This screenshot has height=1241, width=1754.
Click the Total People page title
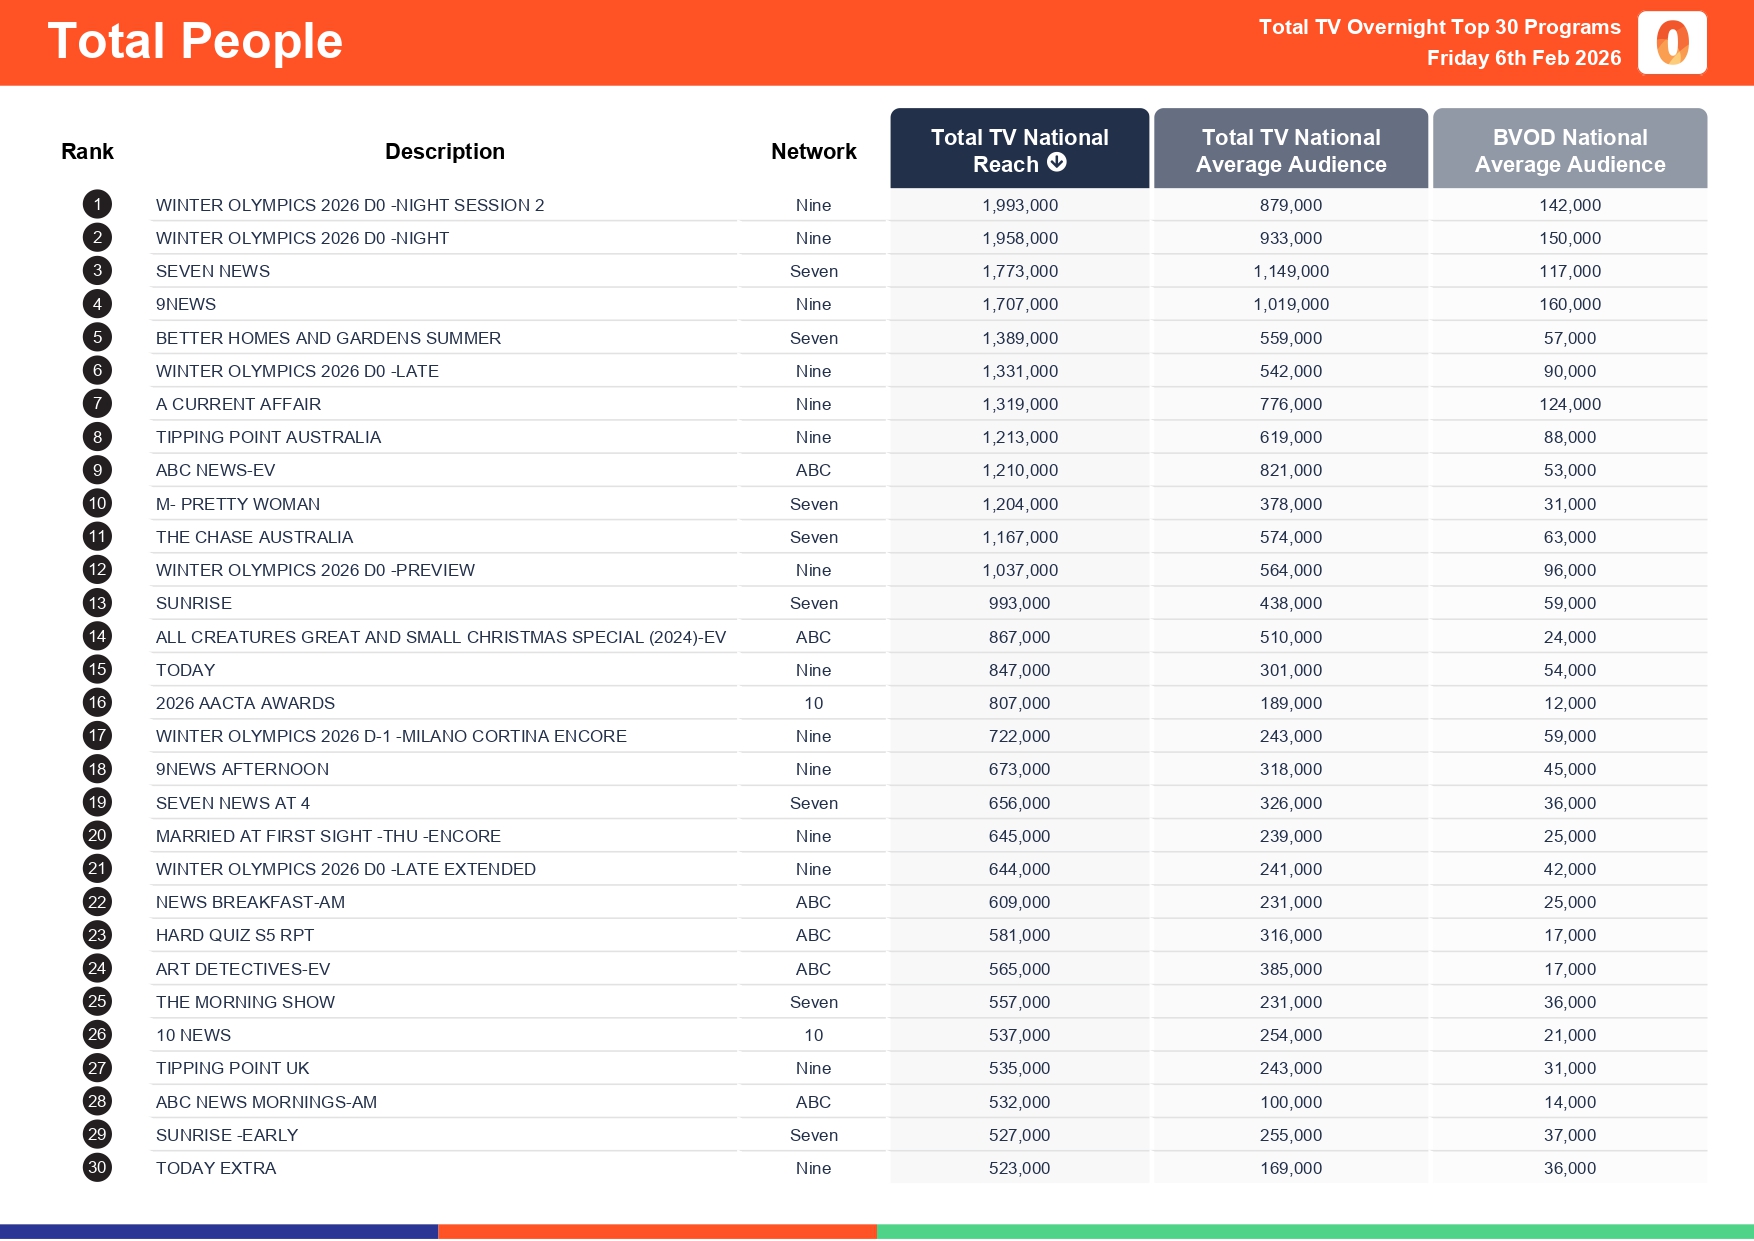pyautogui.click(x=195, y=42)
